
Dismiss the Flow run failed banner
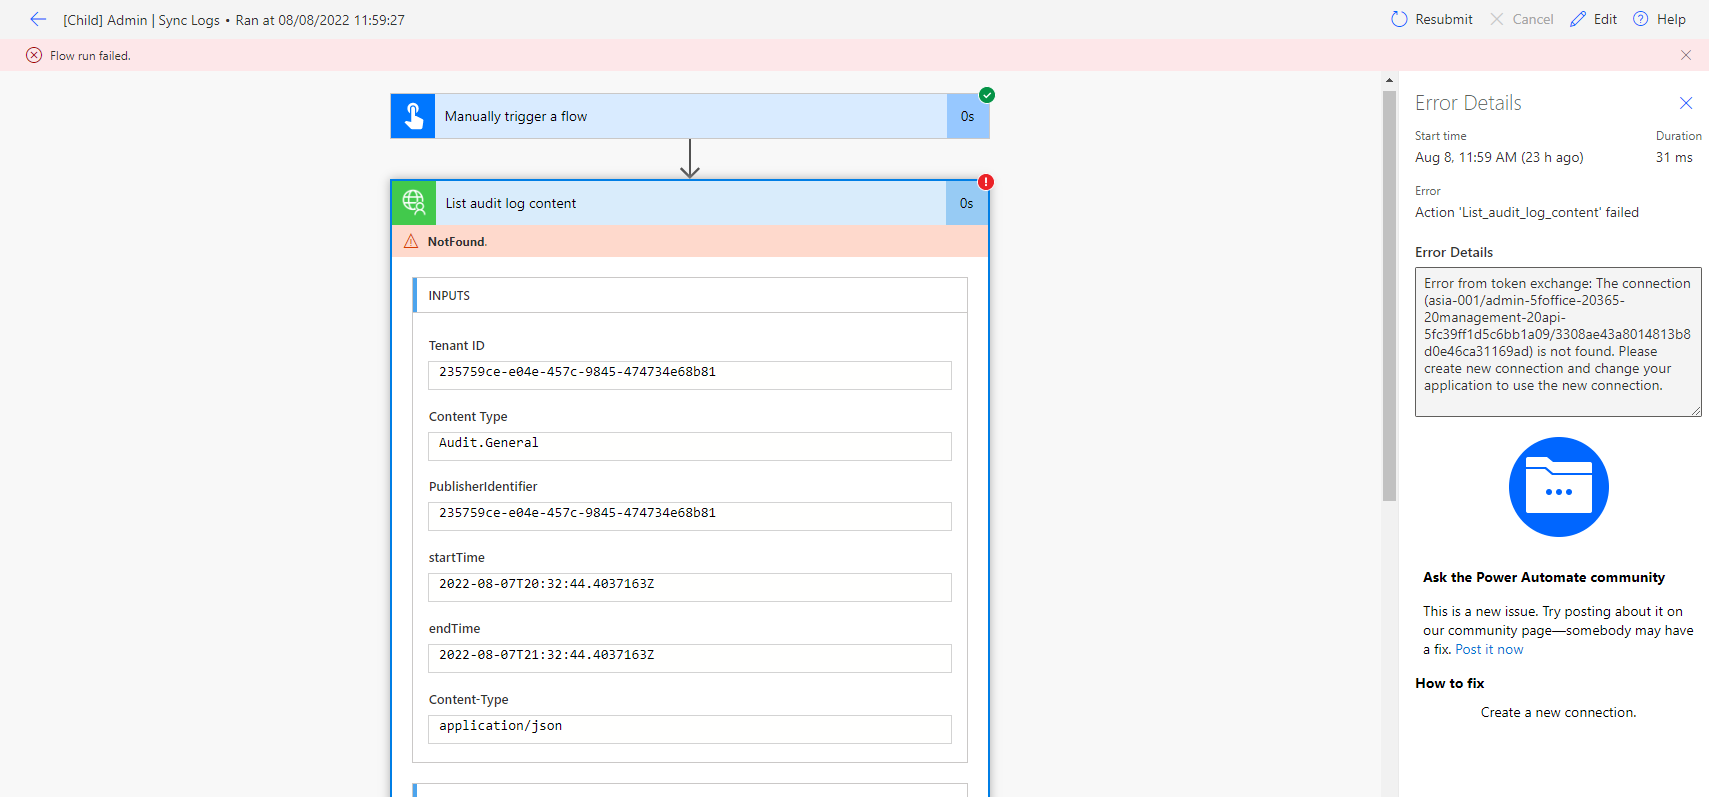1686,55
